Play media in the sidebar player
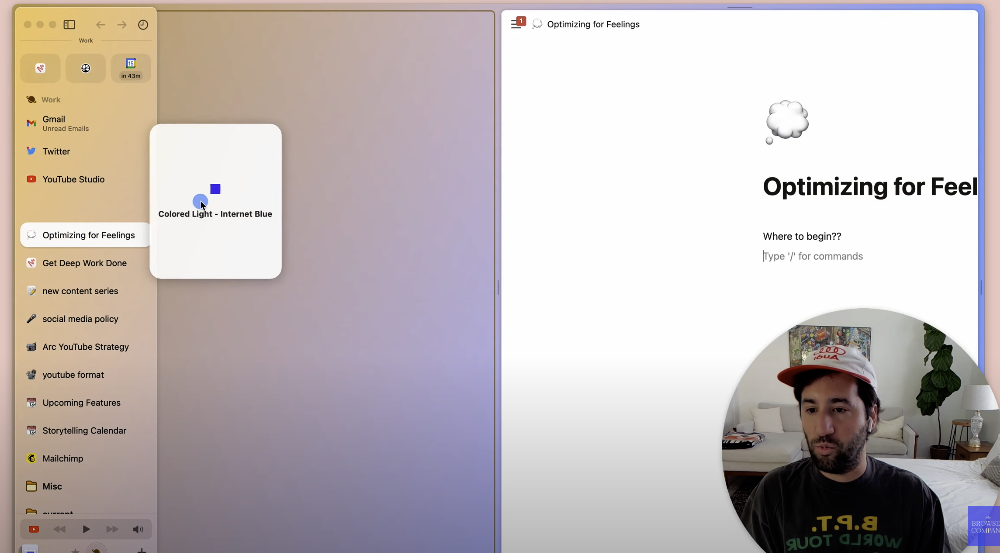Image resolution: width=1000 pixels, height=553 pixels. [x=86, y=529]
